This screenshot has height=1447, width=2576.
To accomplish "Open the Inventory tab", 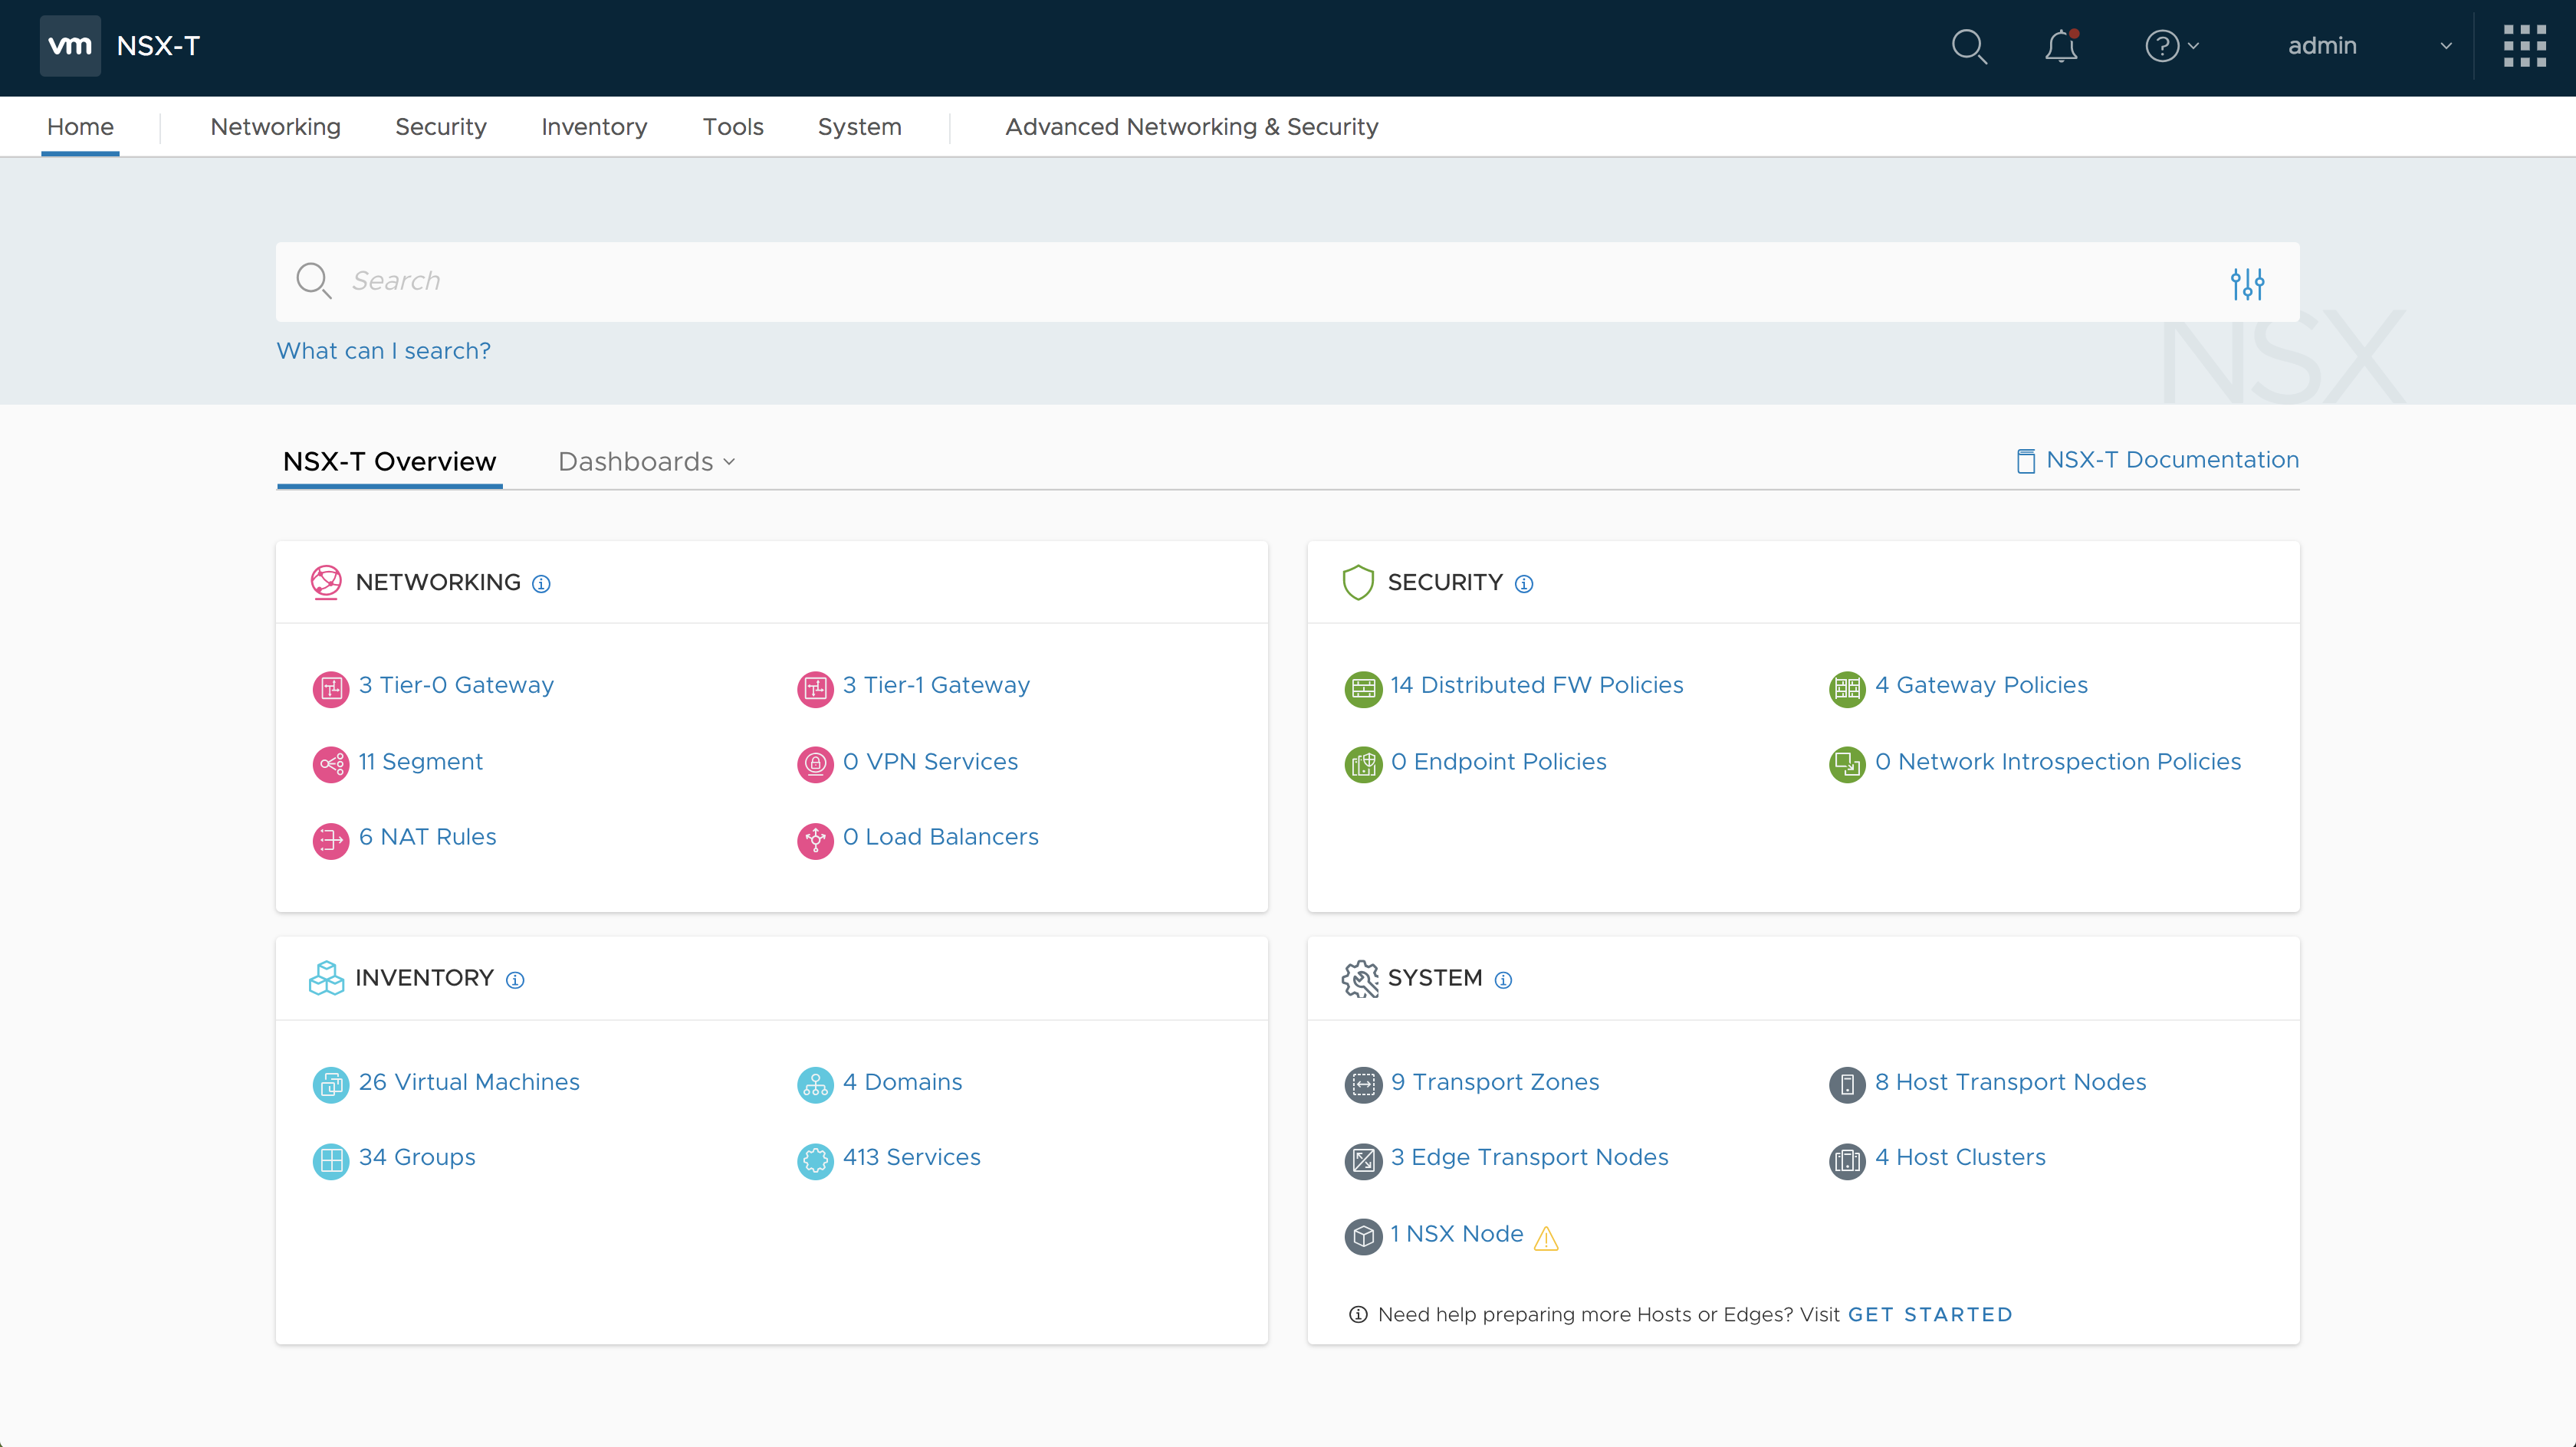I will (594, 127).
